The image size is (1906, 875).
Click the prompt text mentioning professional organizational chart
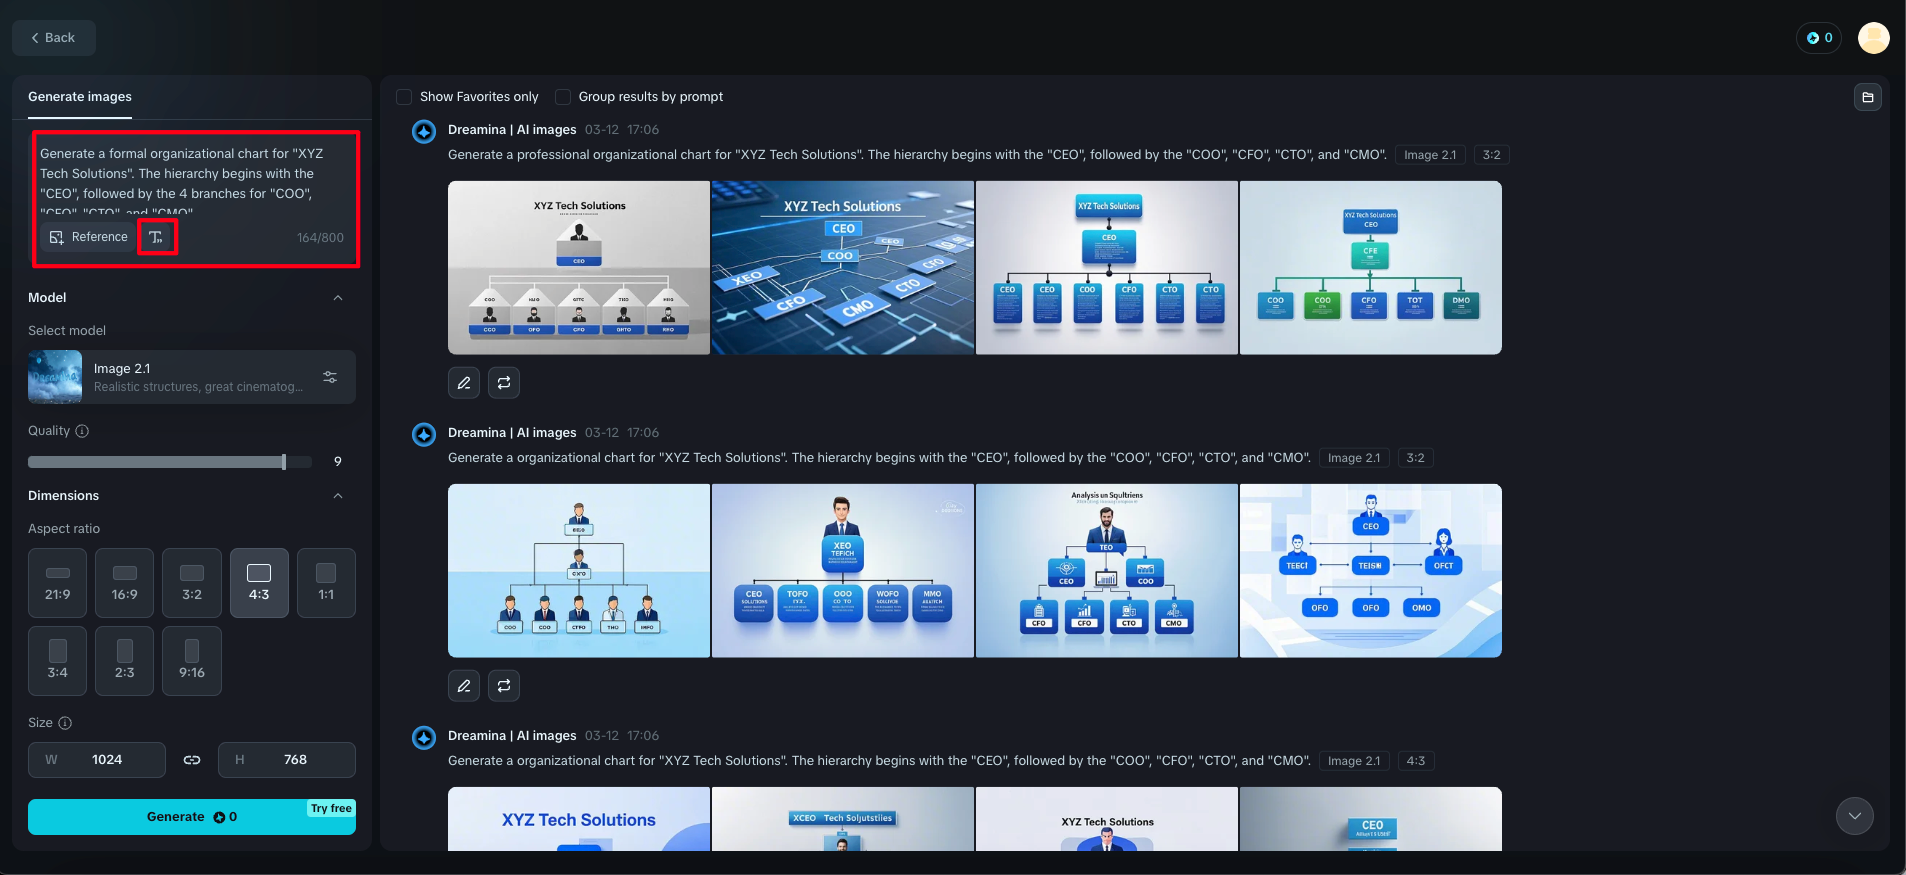917,155
